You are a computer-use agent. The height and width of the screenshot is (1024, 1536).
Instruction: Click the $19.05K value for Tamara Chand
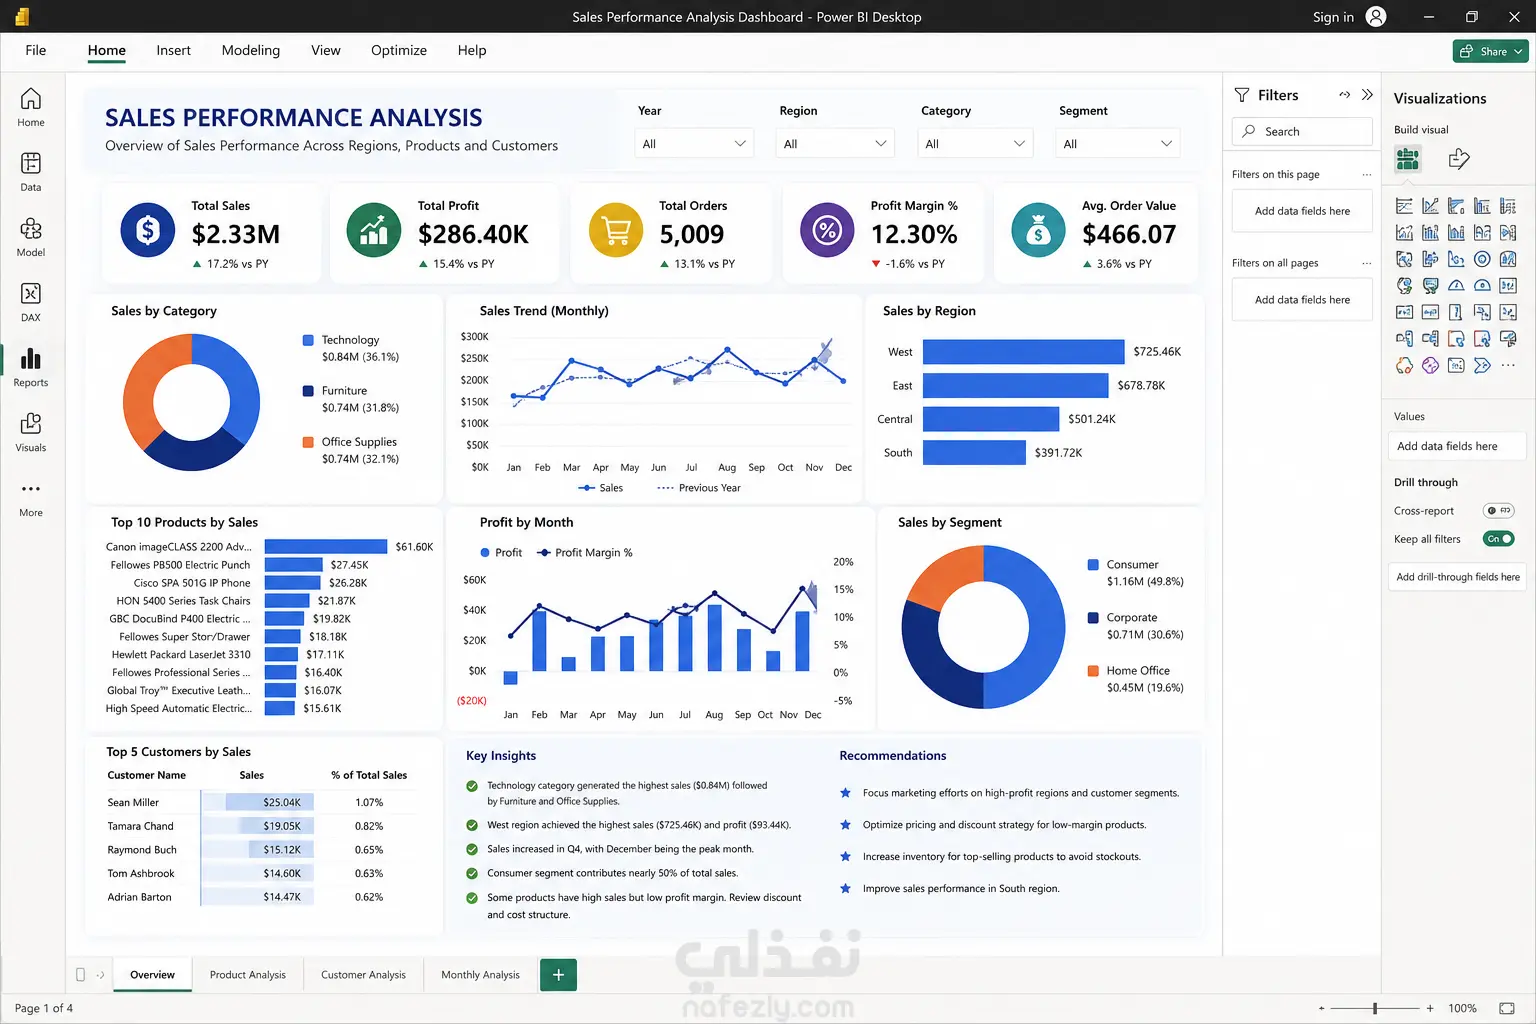[x=282, y=826]
